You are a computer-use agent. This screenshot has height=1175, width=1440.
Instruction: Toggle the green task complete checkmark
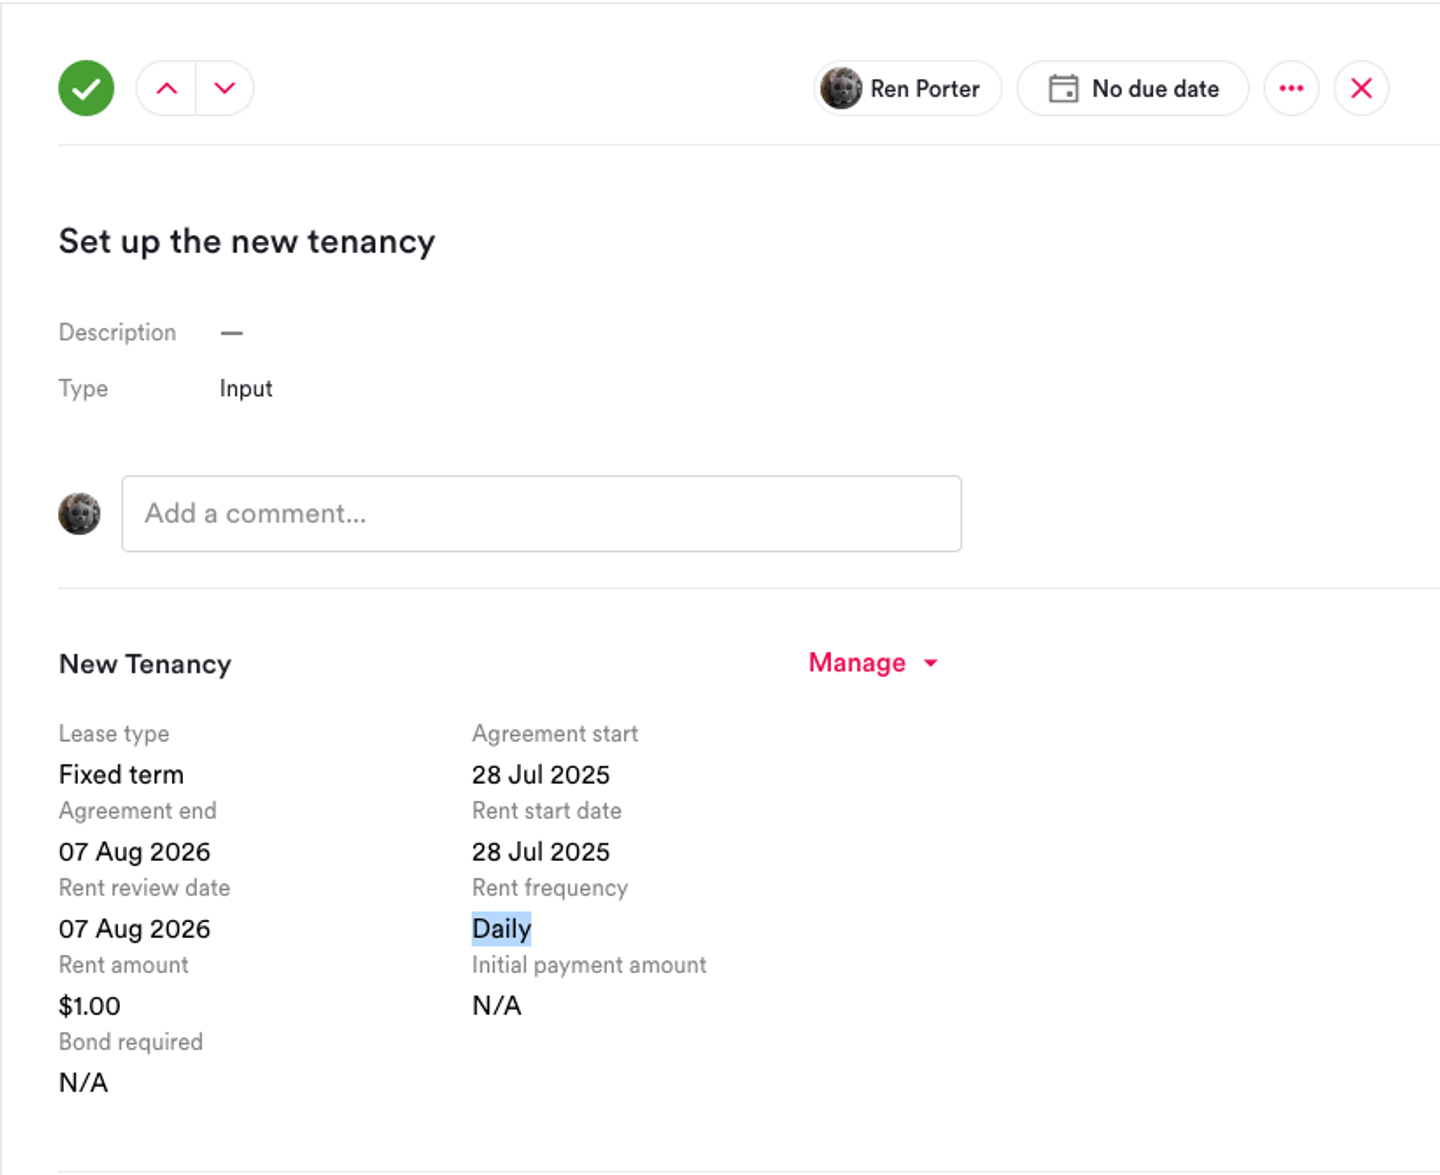[86, 88]
